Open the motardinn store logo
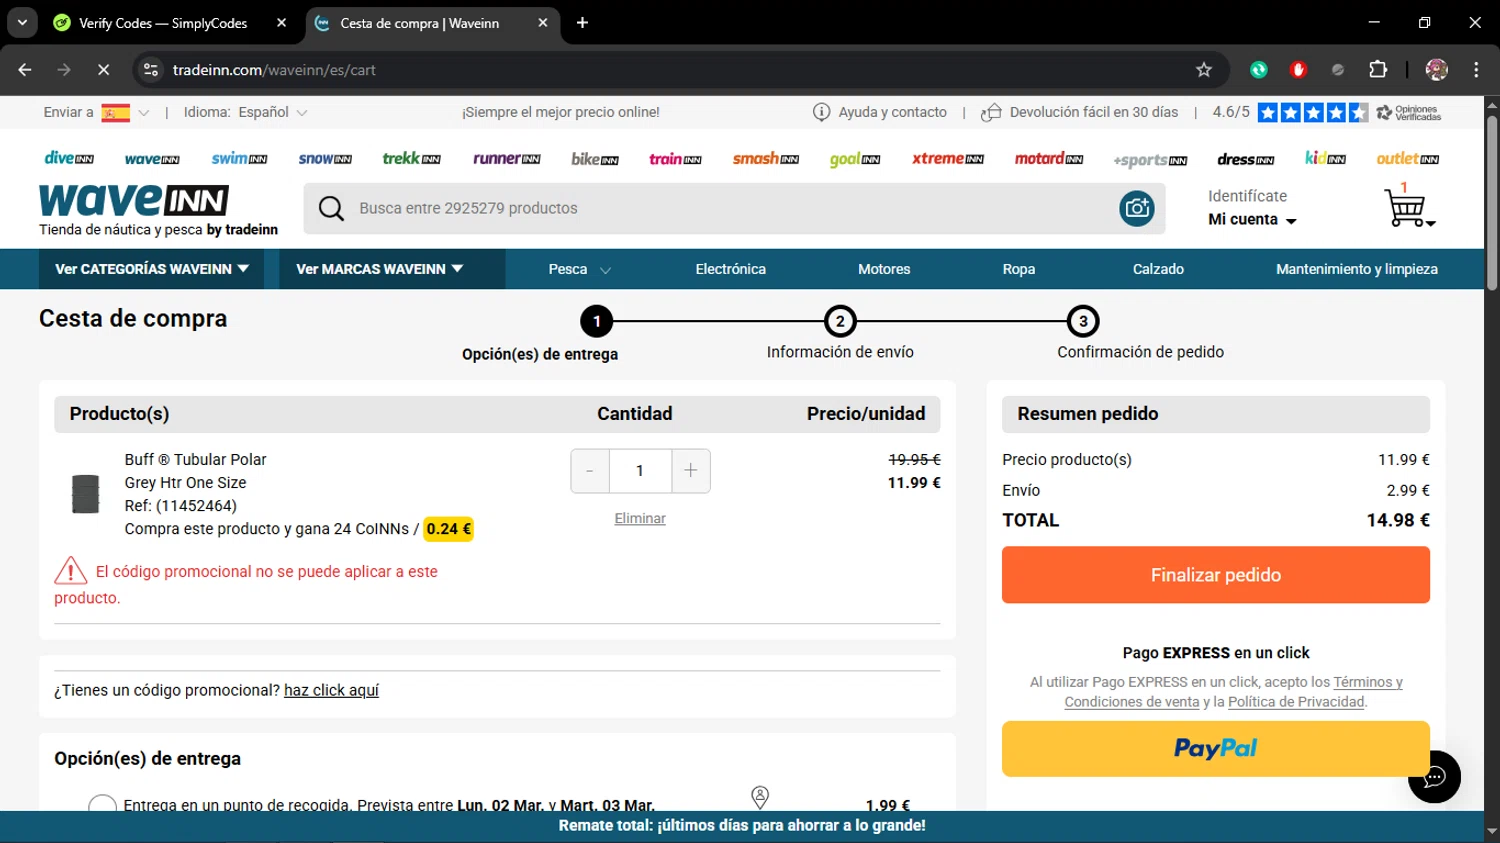1500x843 pixels. pos(1049,158)
